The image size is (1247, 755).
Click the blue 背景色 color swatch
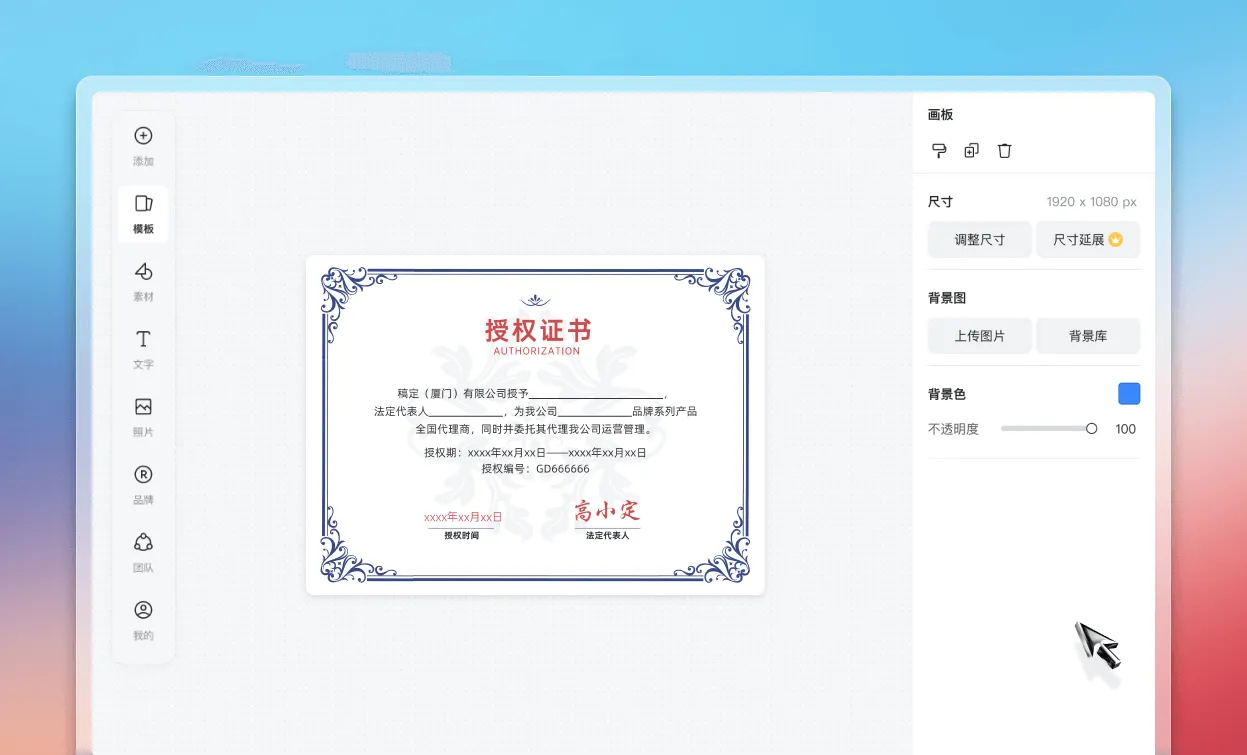(x=1128, y=393)
